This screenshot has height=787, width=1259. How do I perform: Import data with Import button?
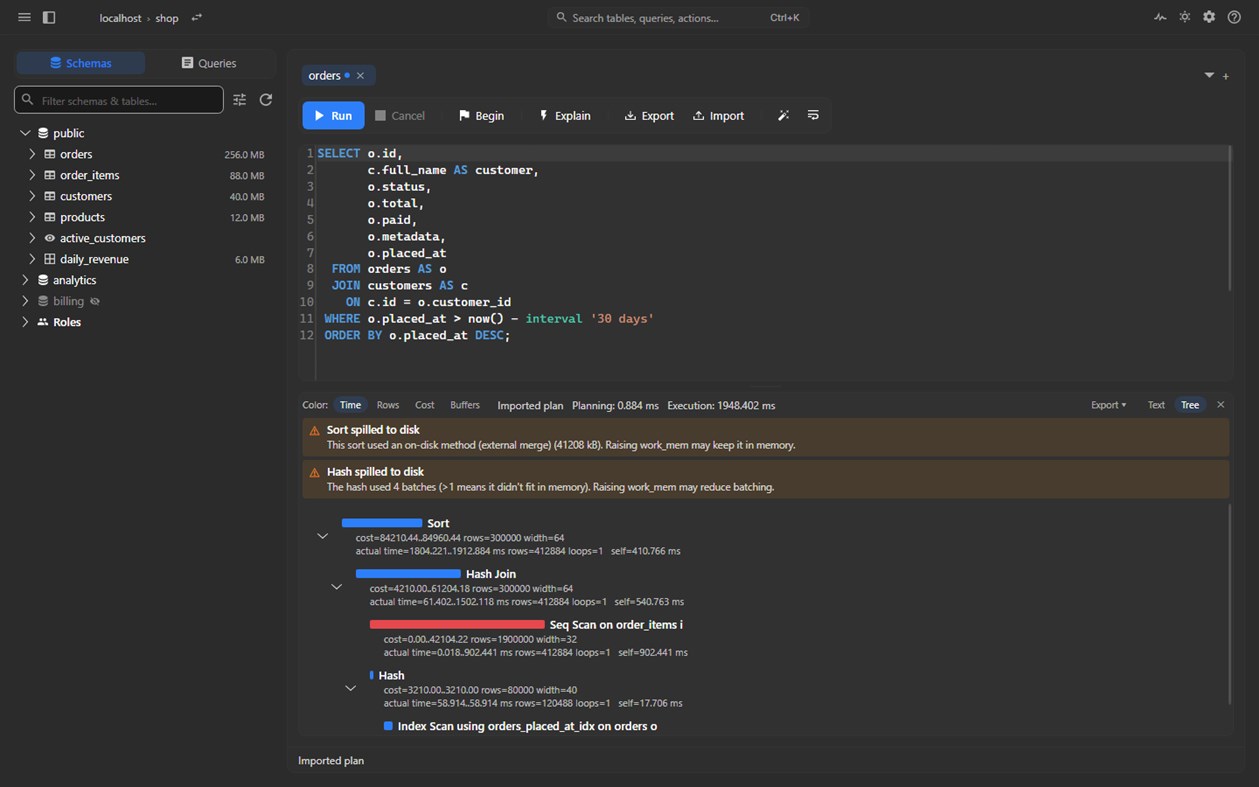(x=719, y=116)
